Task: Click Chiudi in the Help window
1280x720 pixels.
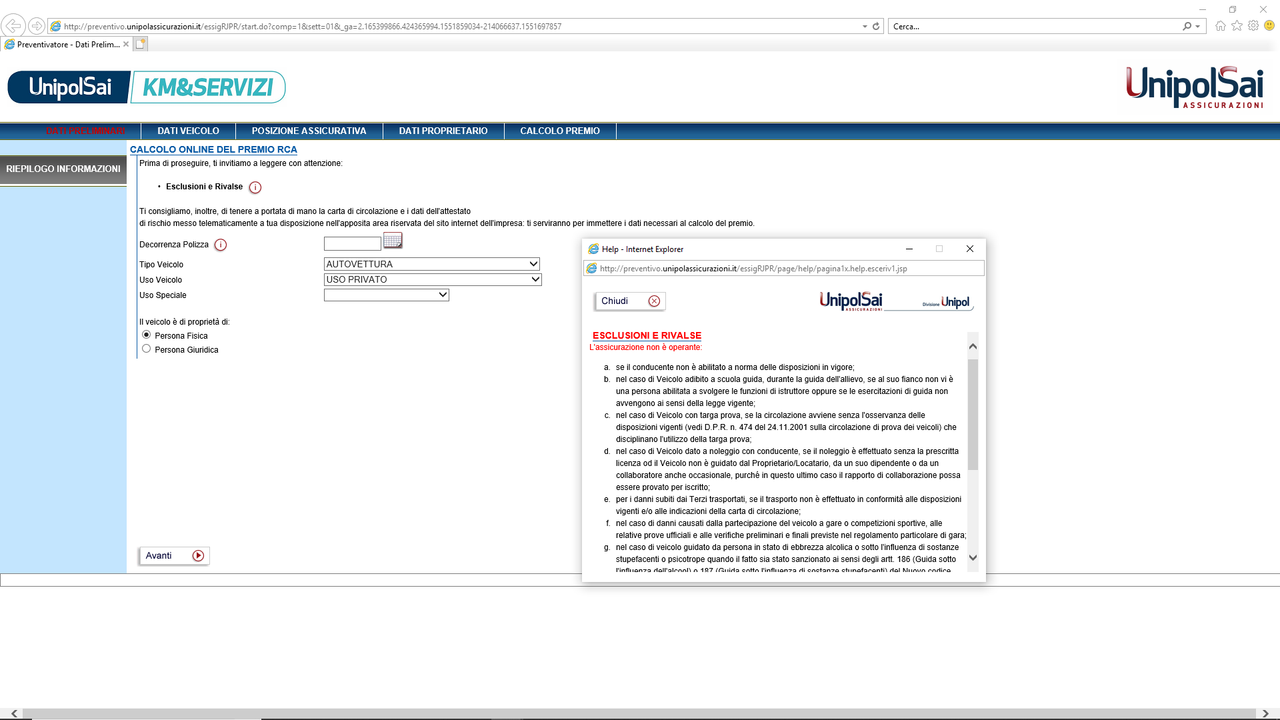Action: (x=629, y=300)
